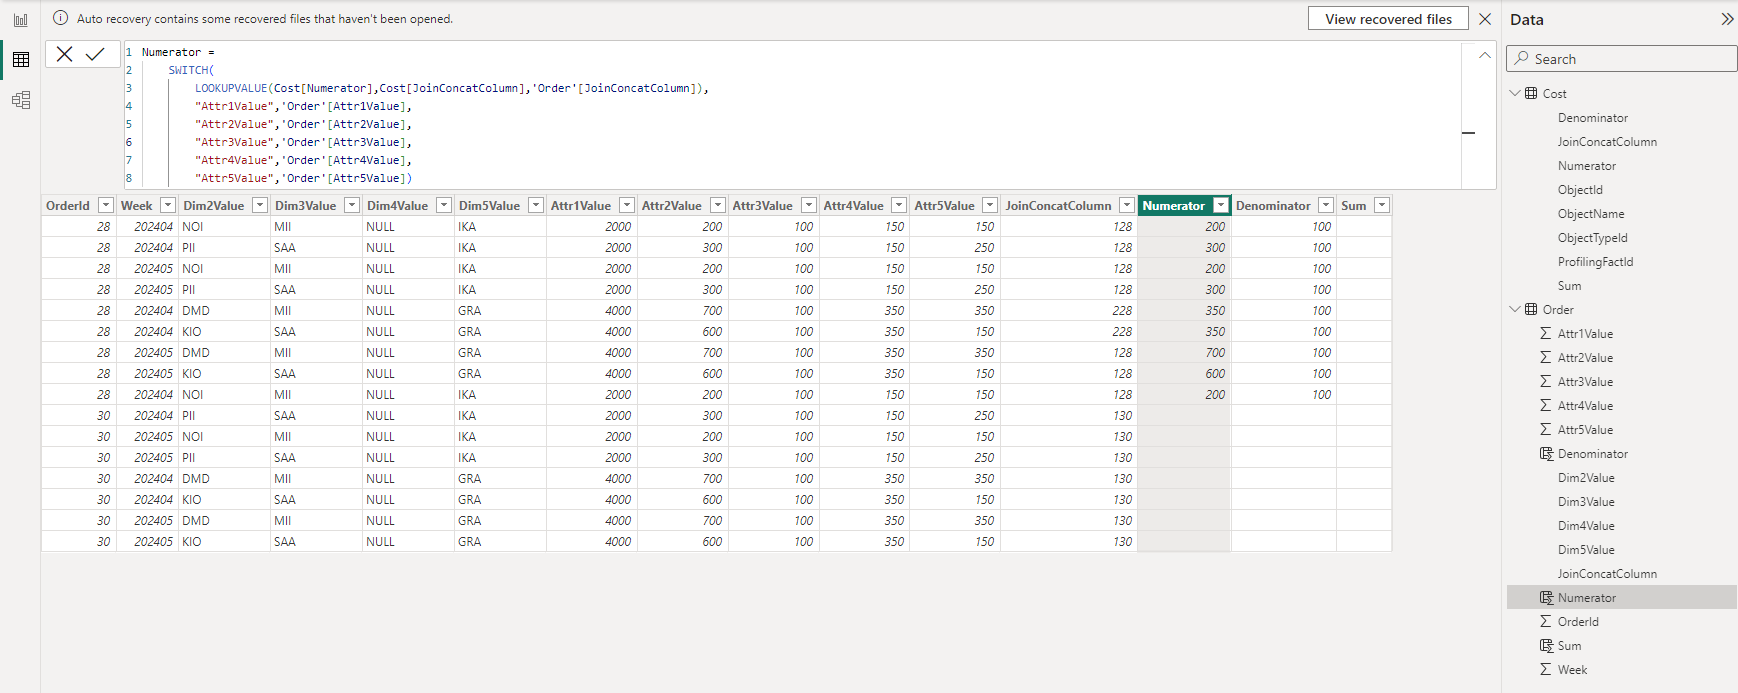
Task: Click the sigma icon beside Attr1Value field
Action: [1546, 334]
